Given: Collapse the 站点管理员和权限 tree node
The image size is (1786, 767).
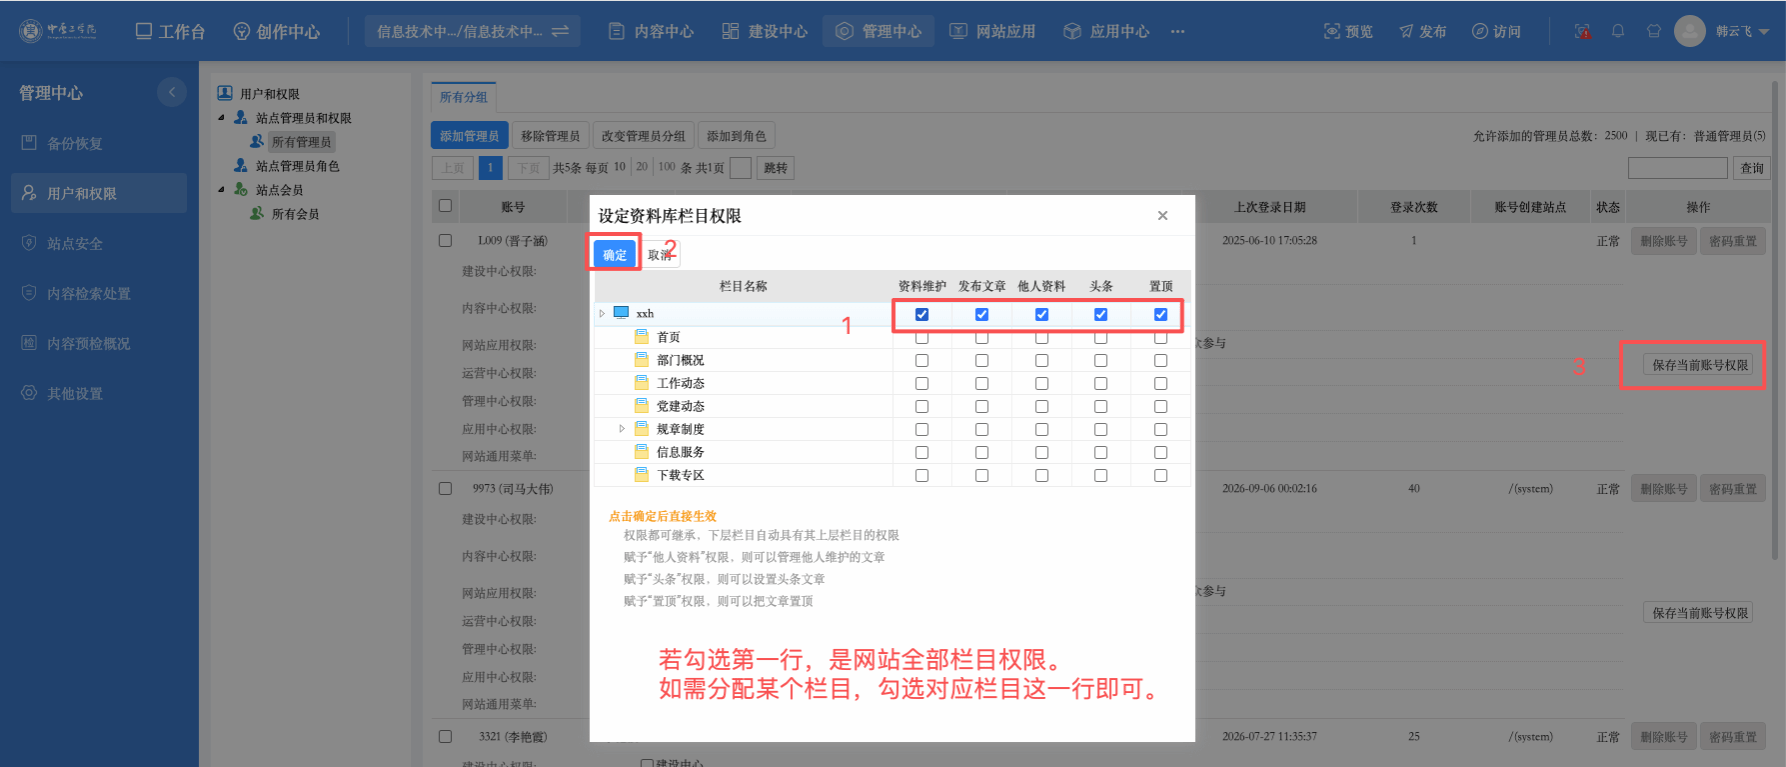Looking at the screenshot, I should [222, 117].
